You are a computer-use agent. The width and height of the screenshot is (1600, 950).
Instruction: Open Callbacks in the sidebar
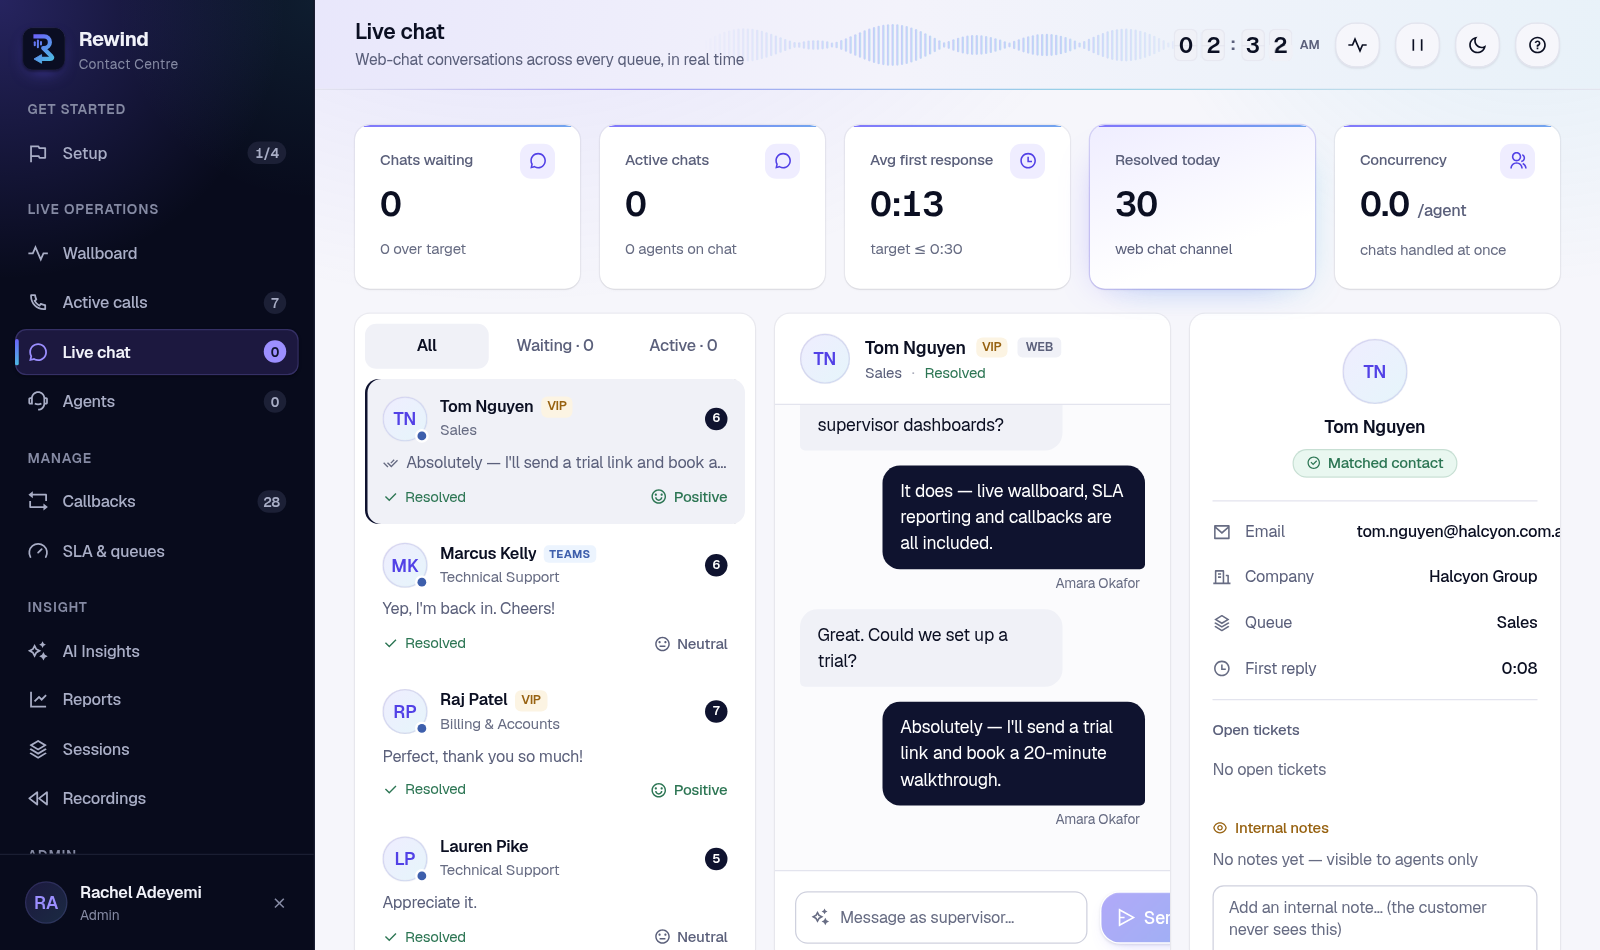(157, 501)
